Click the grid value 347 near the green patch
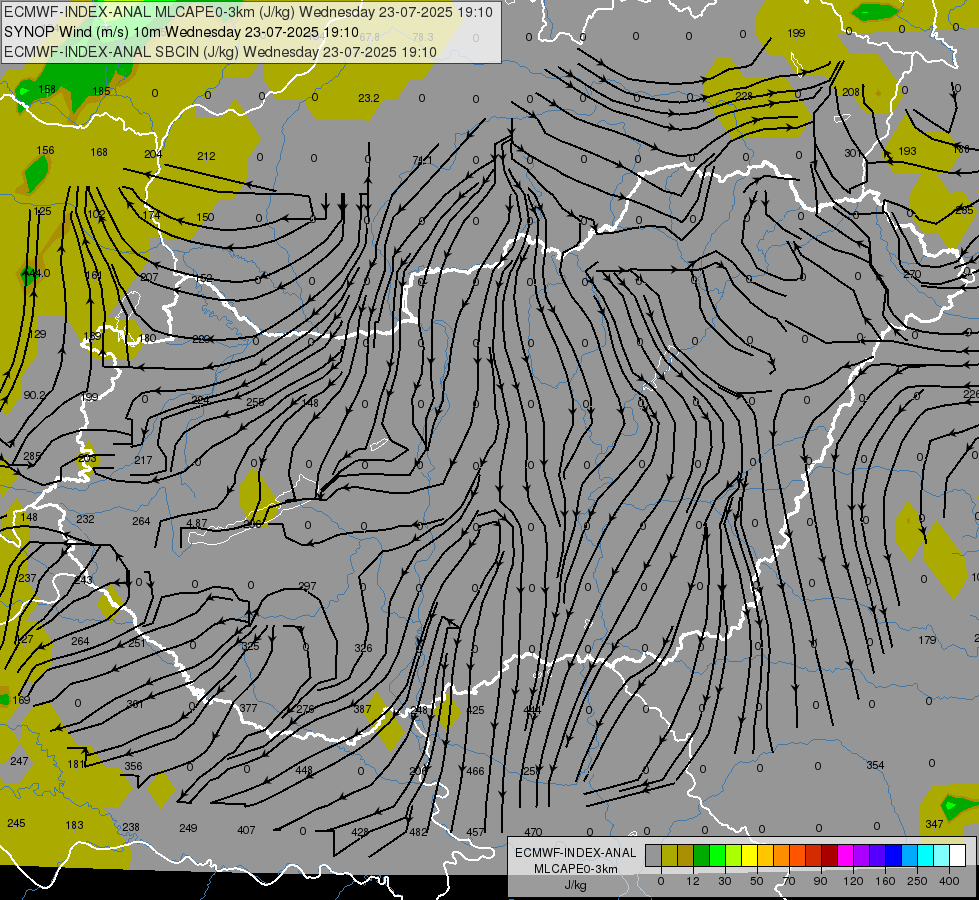Screen dimensions: 979x900 934,824
